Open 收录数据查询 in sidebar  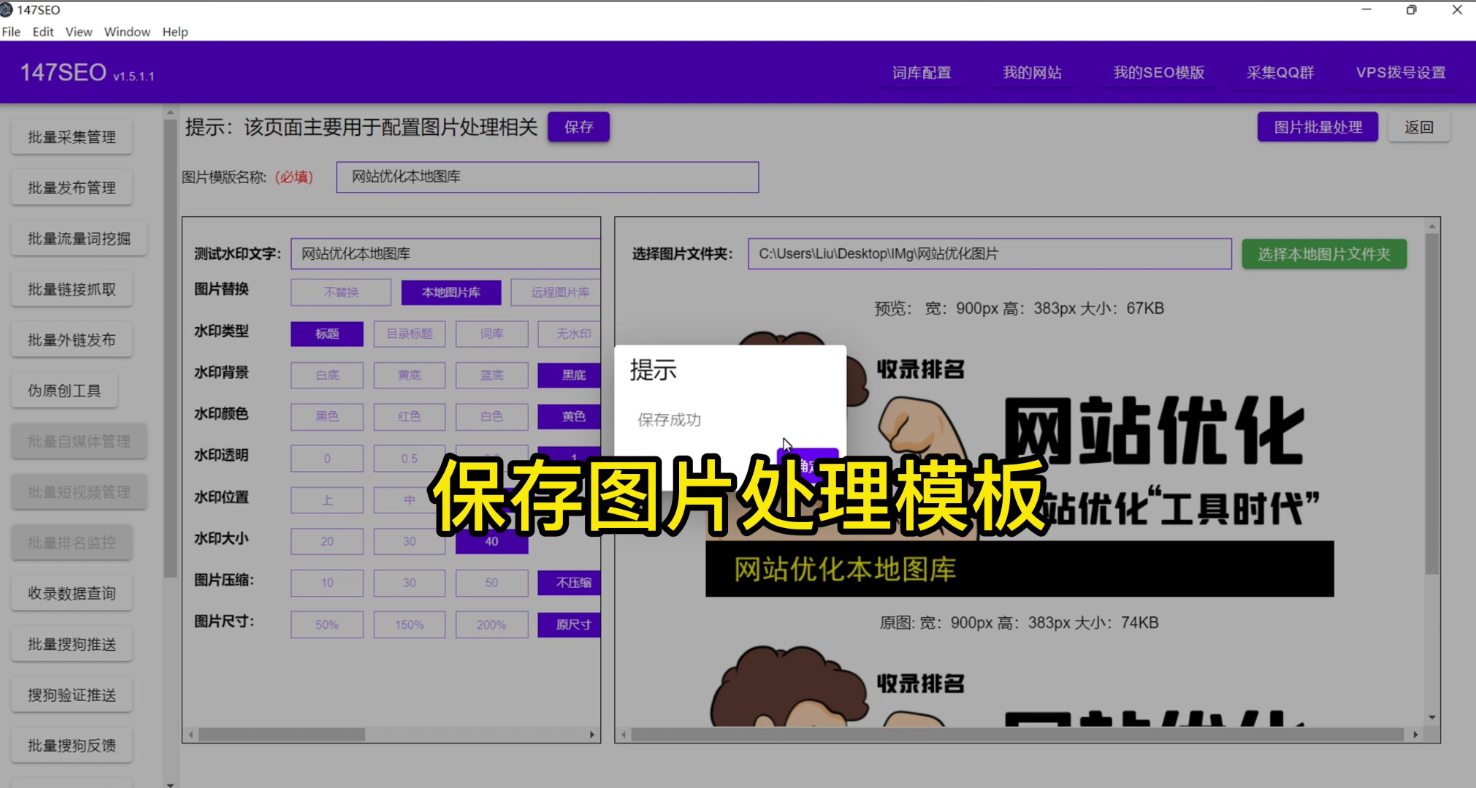tap(72, 593)
